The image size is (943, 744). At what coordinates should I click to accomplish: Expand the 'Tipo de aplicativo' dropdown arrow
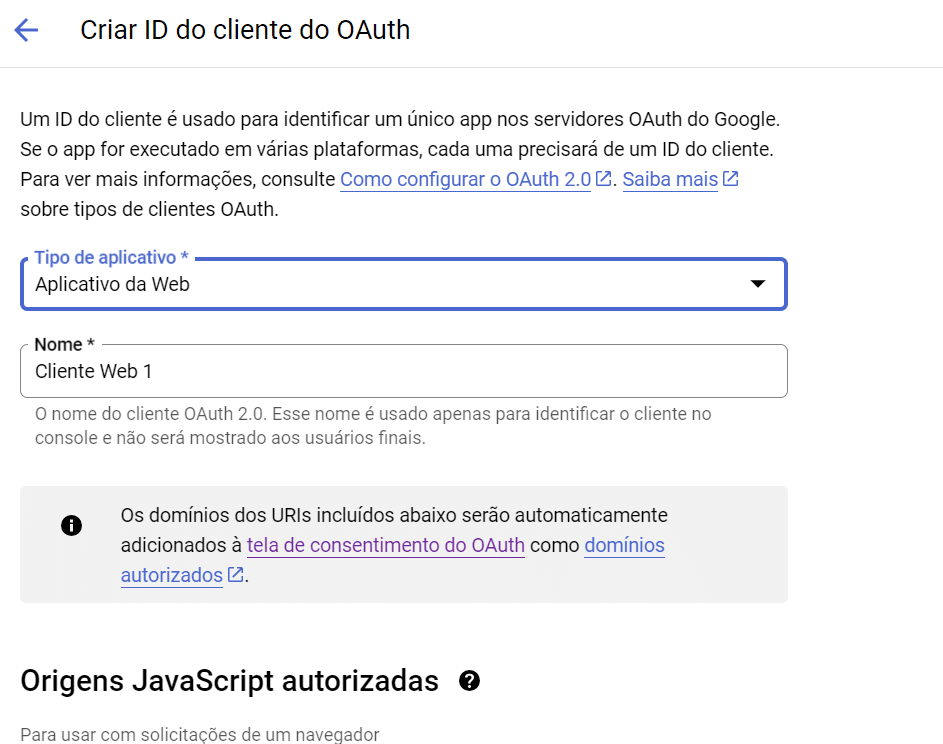tap(758, 284)
